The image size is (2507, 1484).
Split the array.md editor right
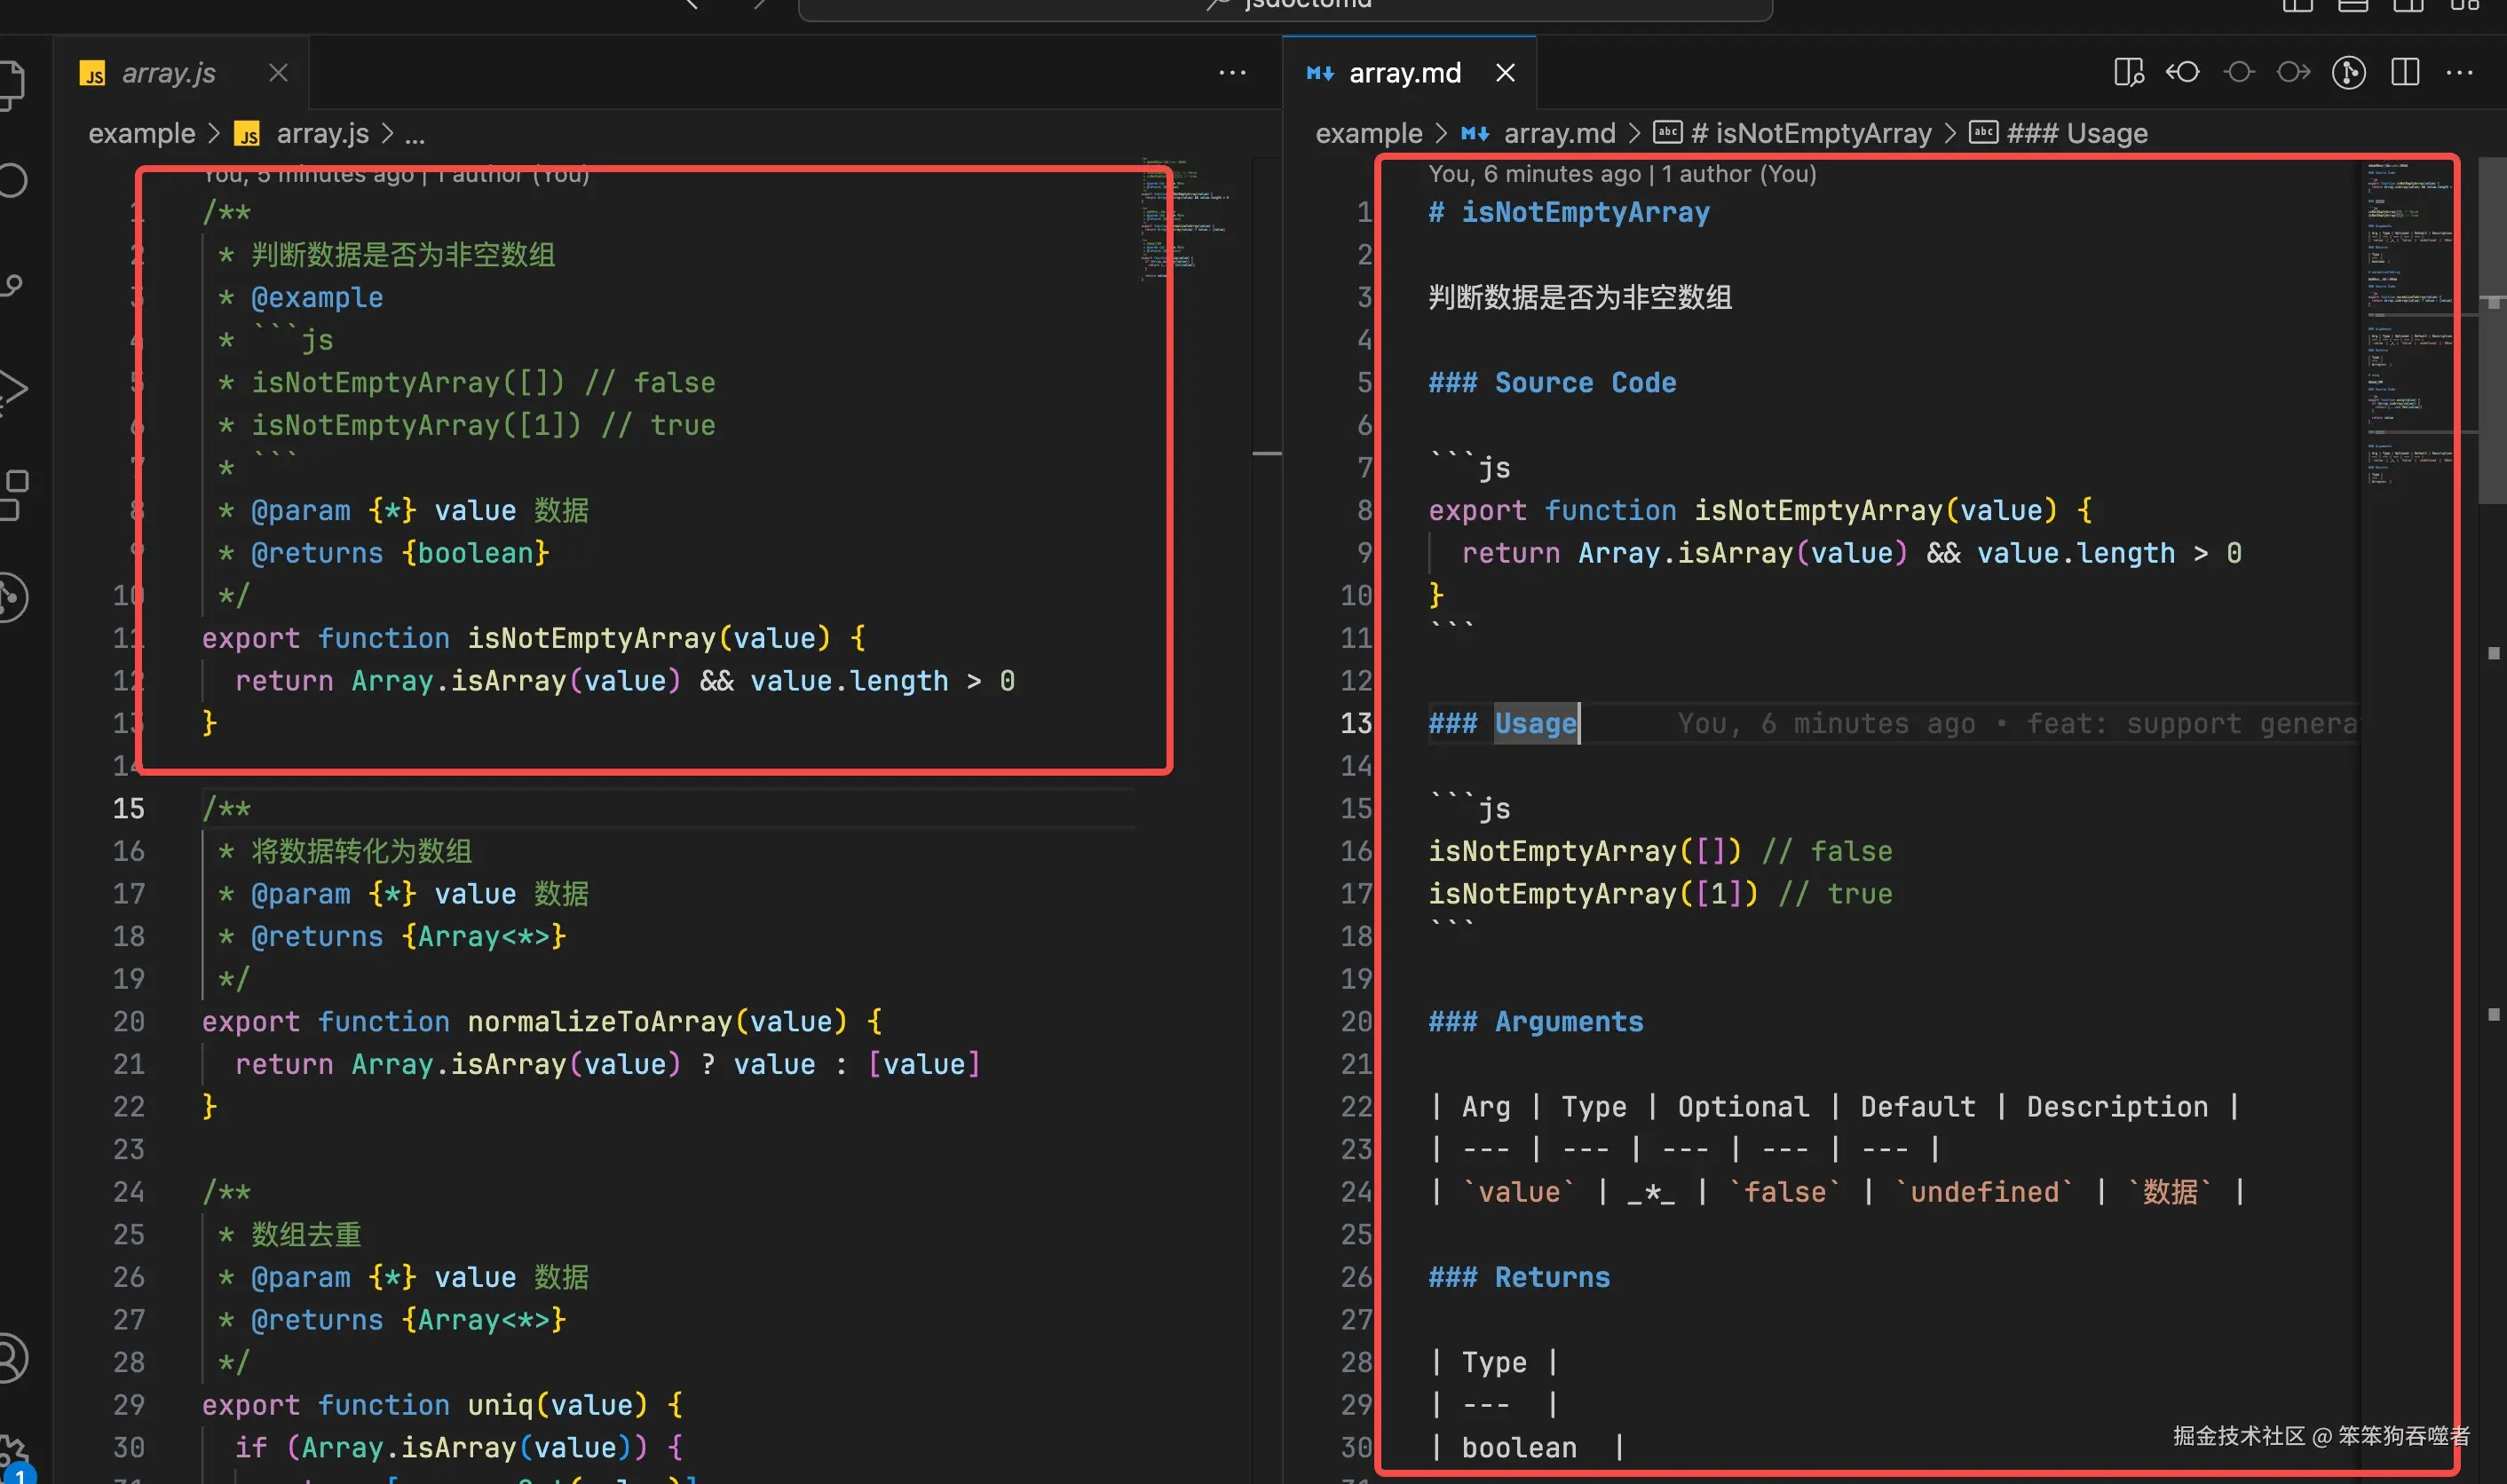pos(2405,73)
